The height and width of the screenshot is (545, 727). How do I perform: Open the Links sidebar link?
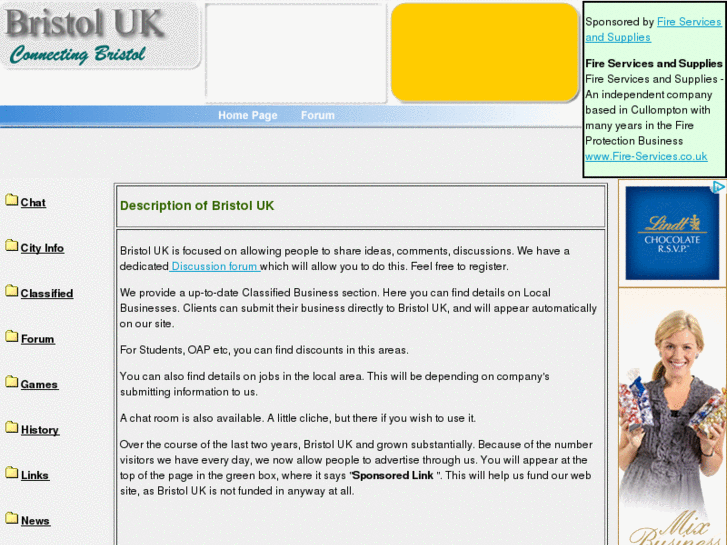point(35,475)
